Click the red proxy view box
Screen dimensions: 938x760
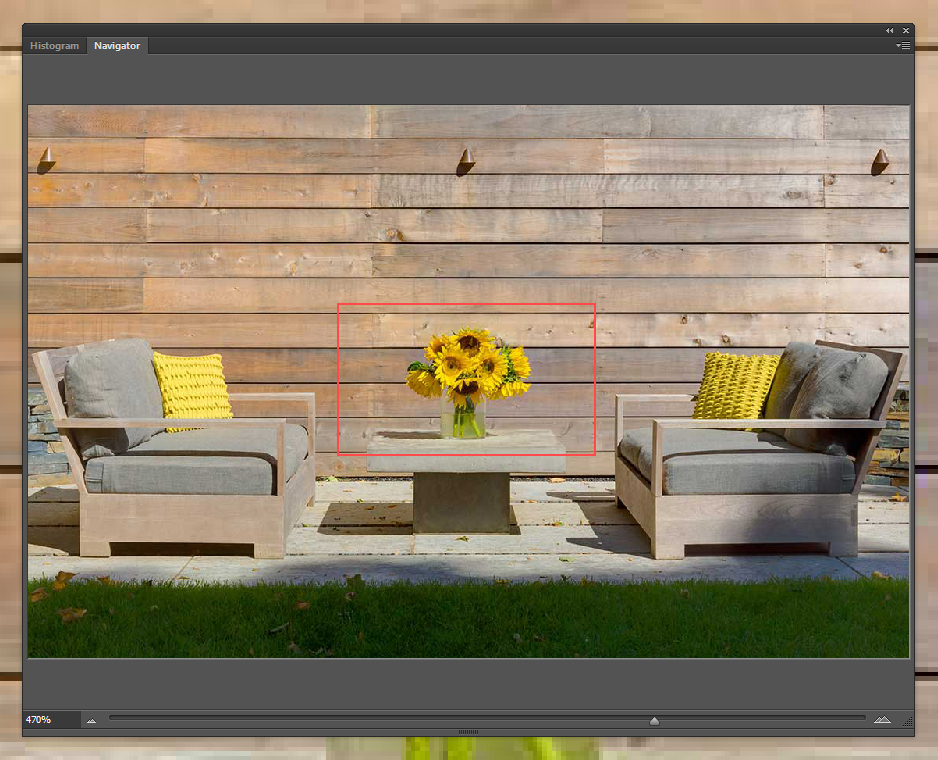point(467,379)
